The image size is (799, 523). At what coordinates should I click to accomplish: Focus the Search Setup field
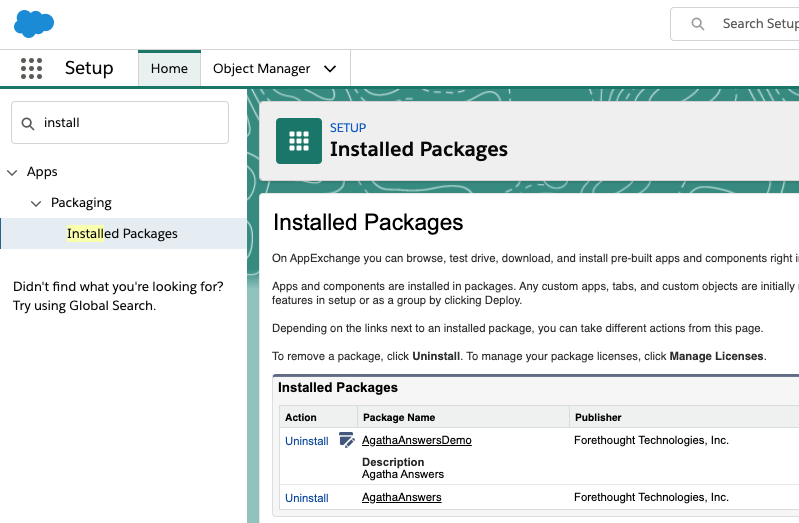tap(735, 24)
